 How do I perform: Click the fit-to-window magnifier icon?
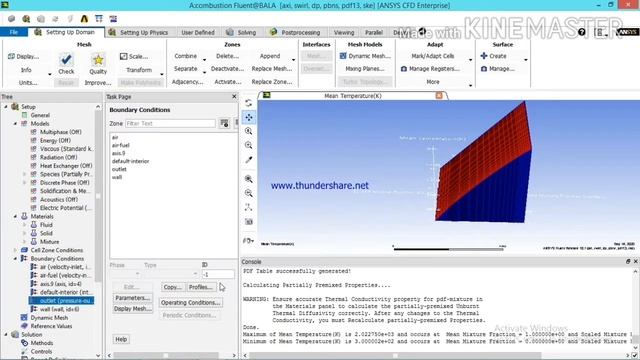(x=249, y=179)
